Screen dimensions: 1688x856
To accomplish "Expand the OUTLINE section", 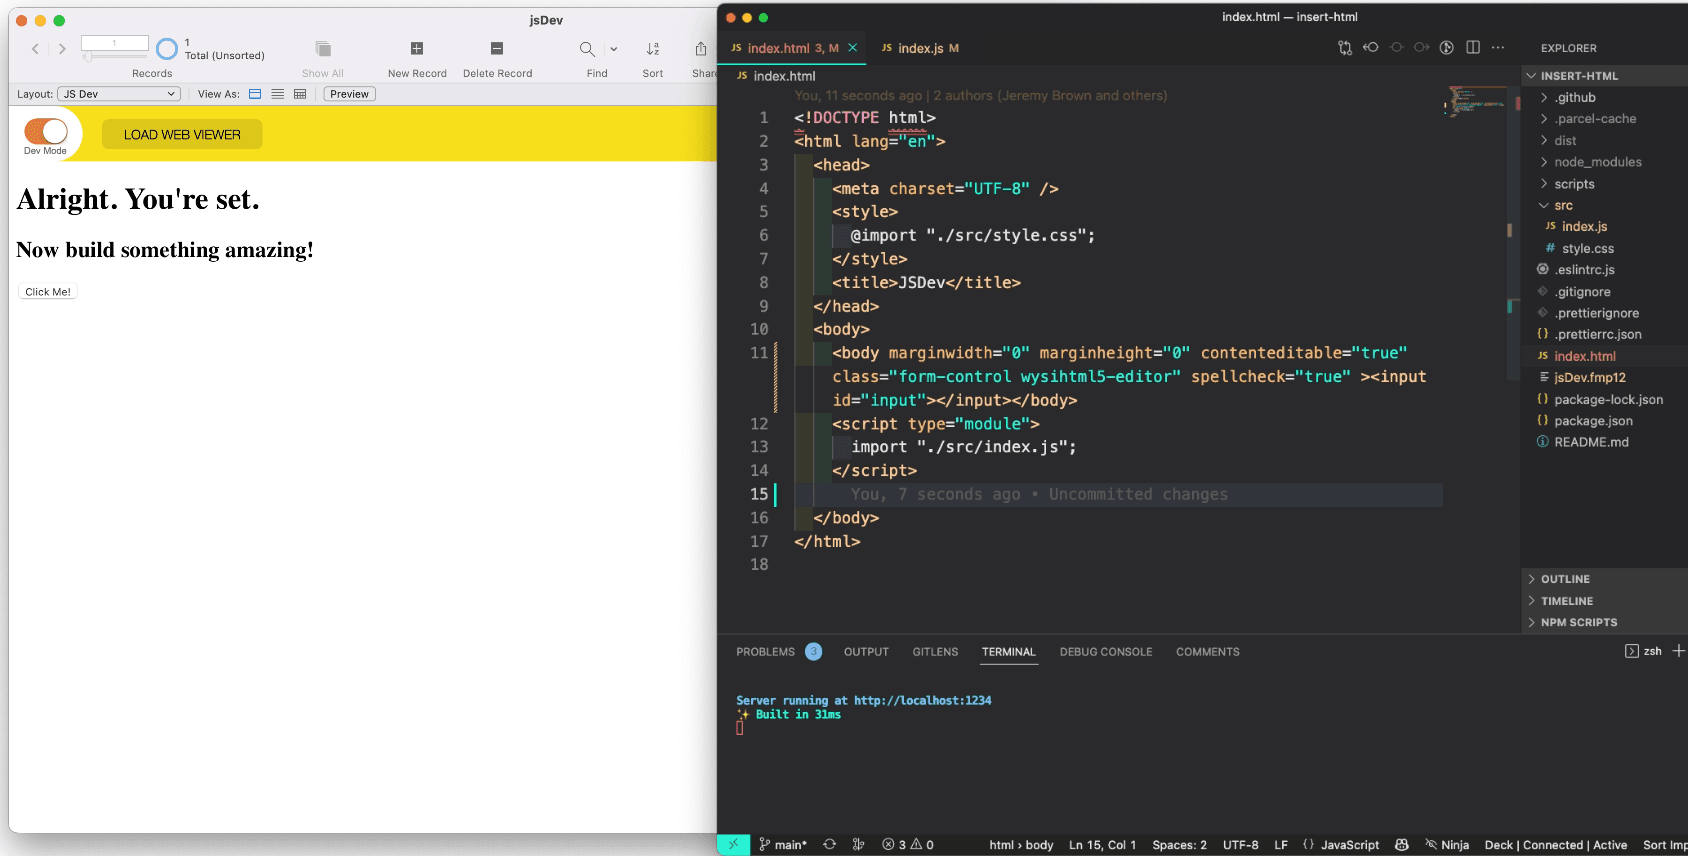I will pyautogui.click(x=1565, y=579).
